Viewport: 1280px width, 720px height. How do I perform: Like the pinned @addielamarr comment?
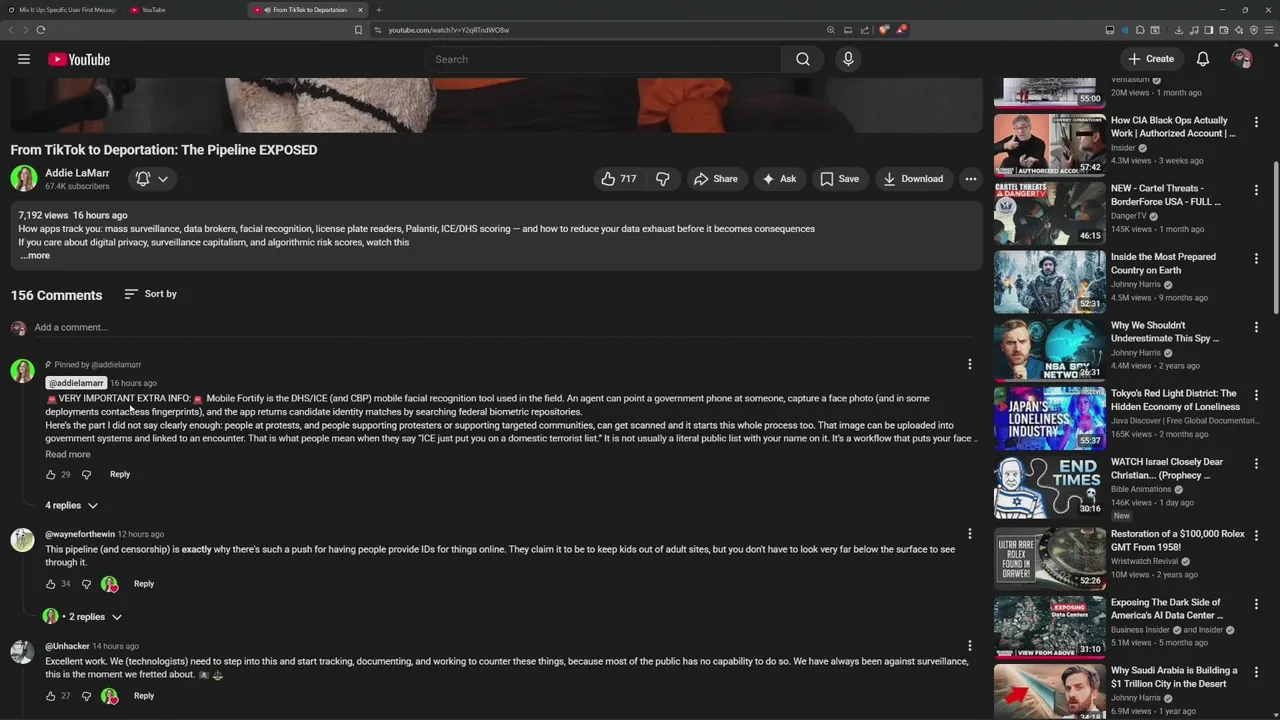coord(51,475)
